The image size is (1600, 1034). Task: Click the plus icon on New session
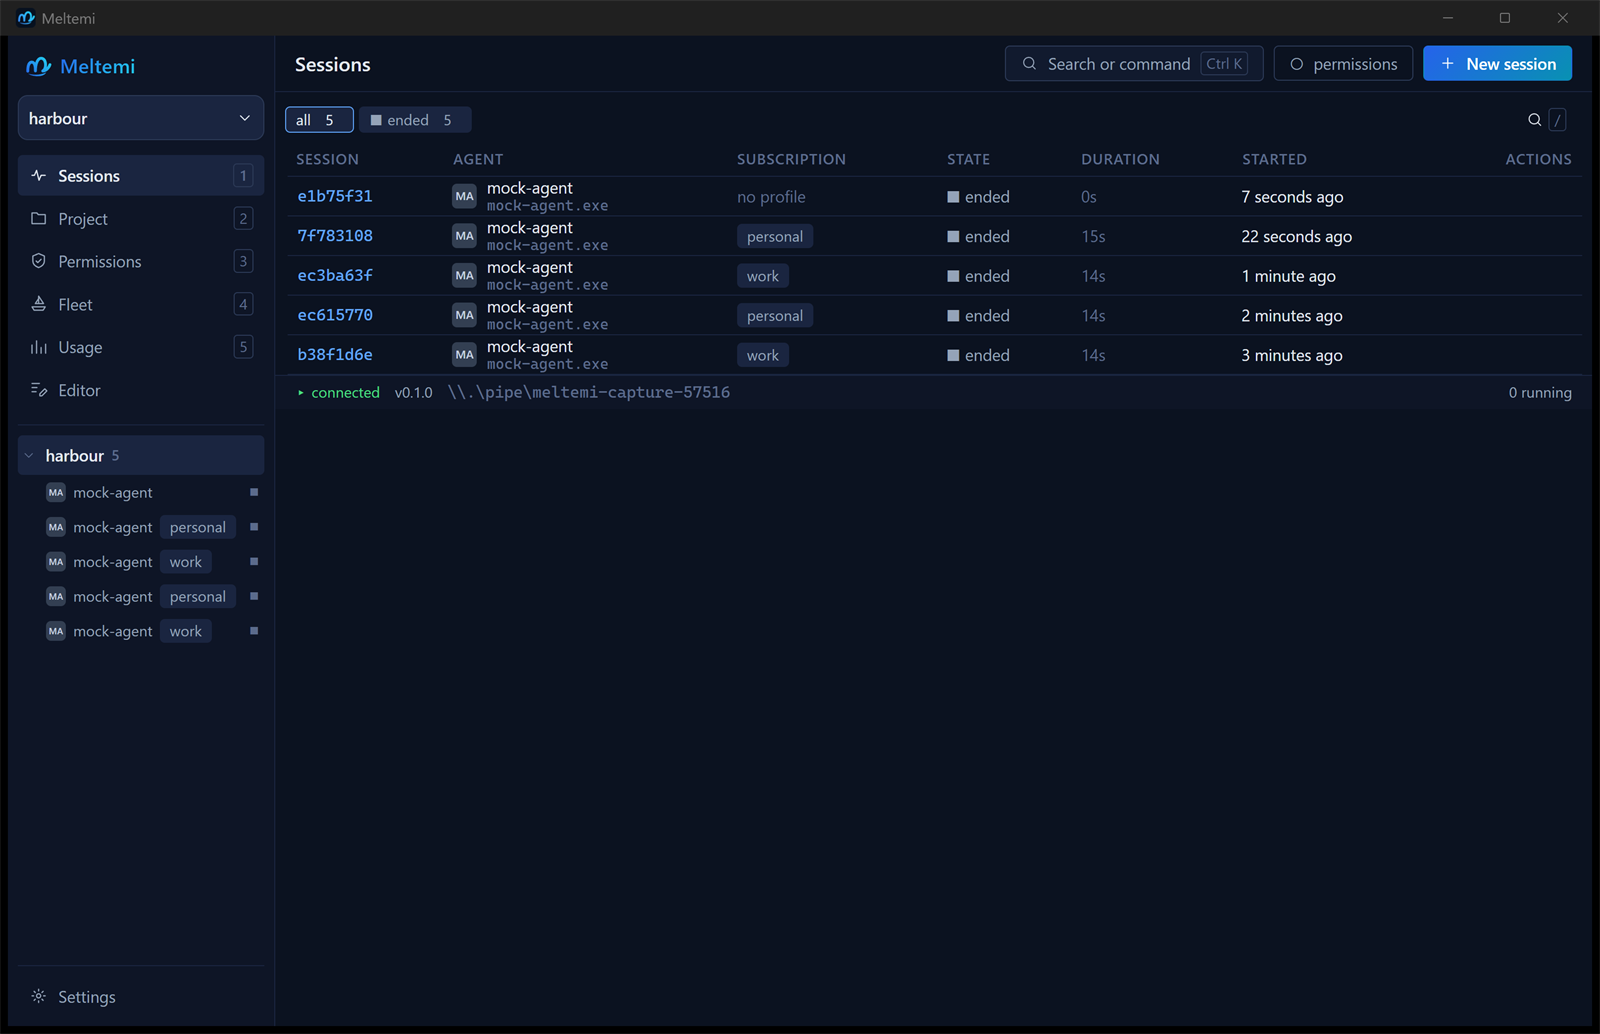coord(1447,64)
